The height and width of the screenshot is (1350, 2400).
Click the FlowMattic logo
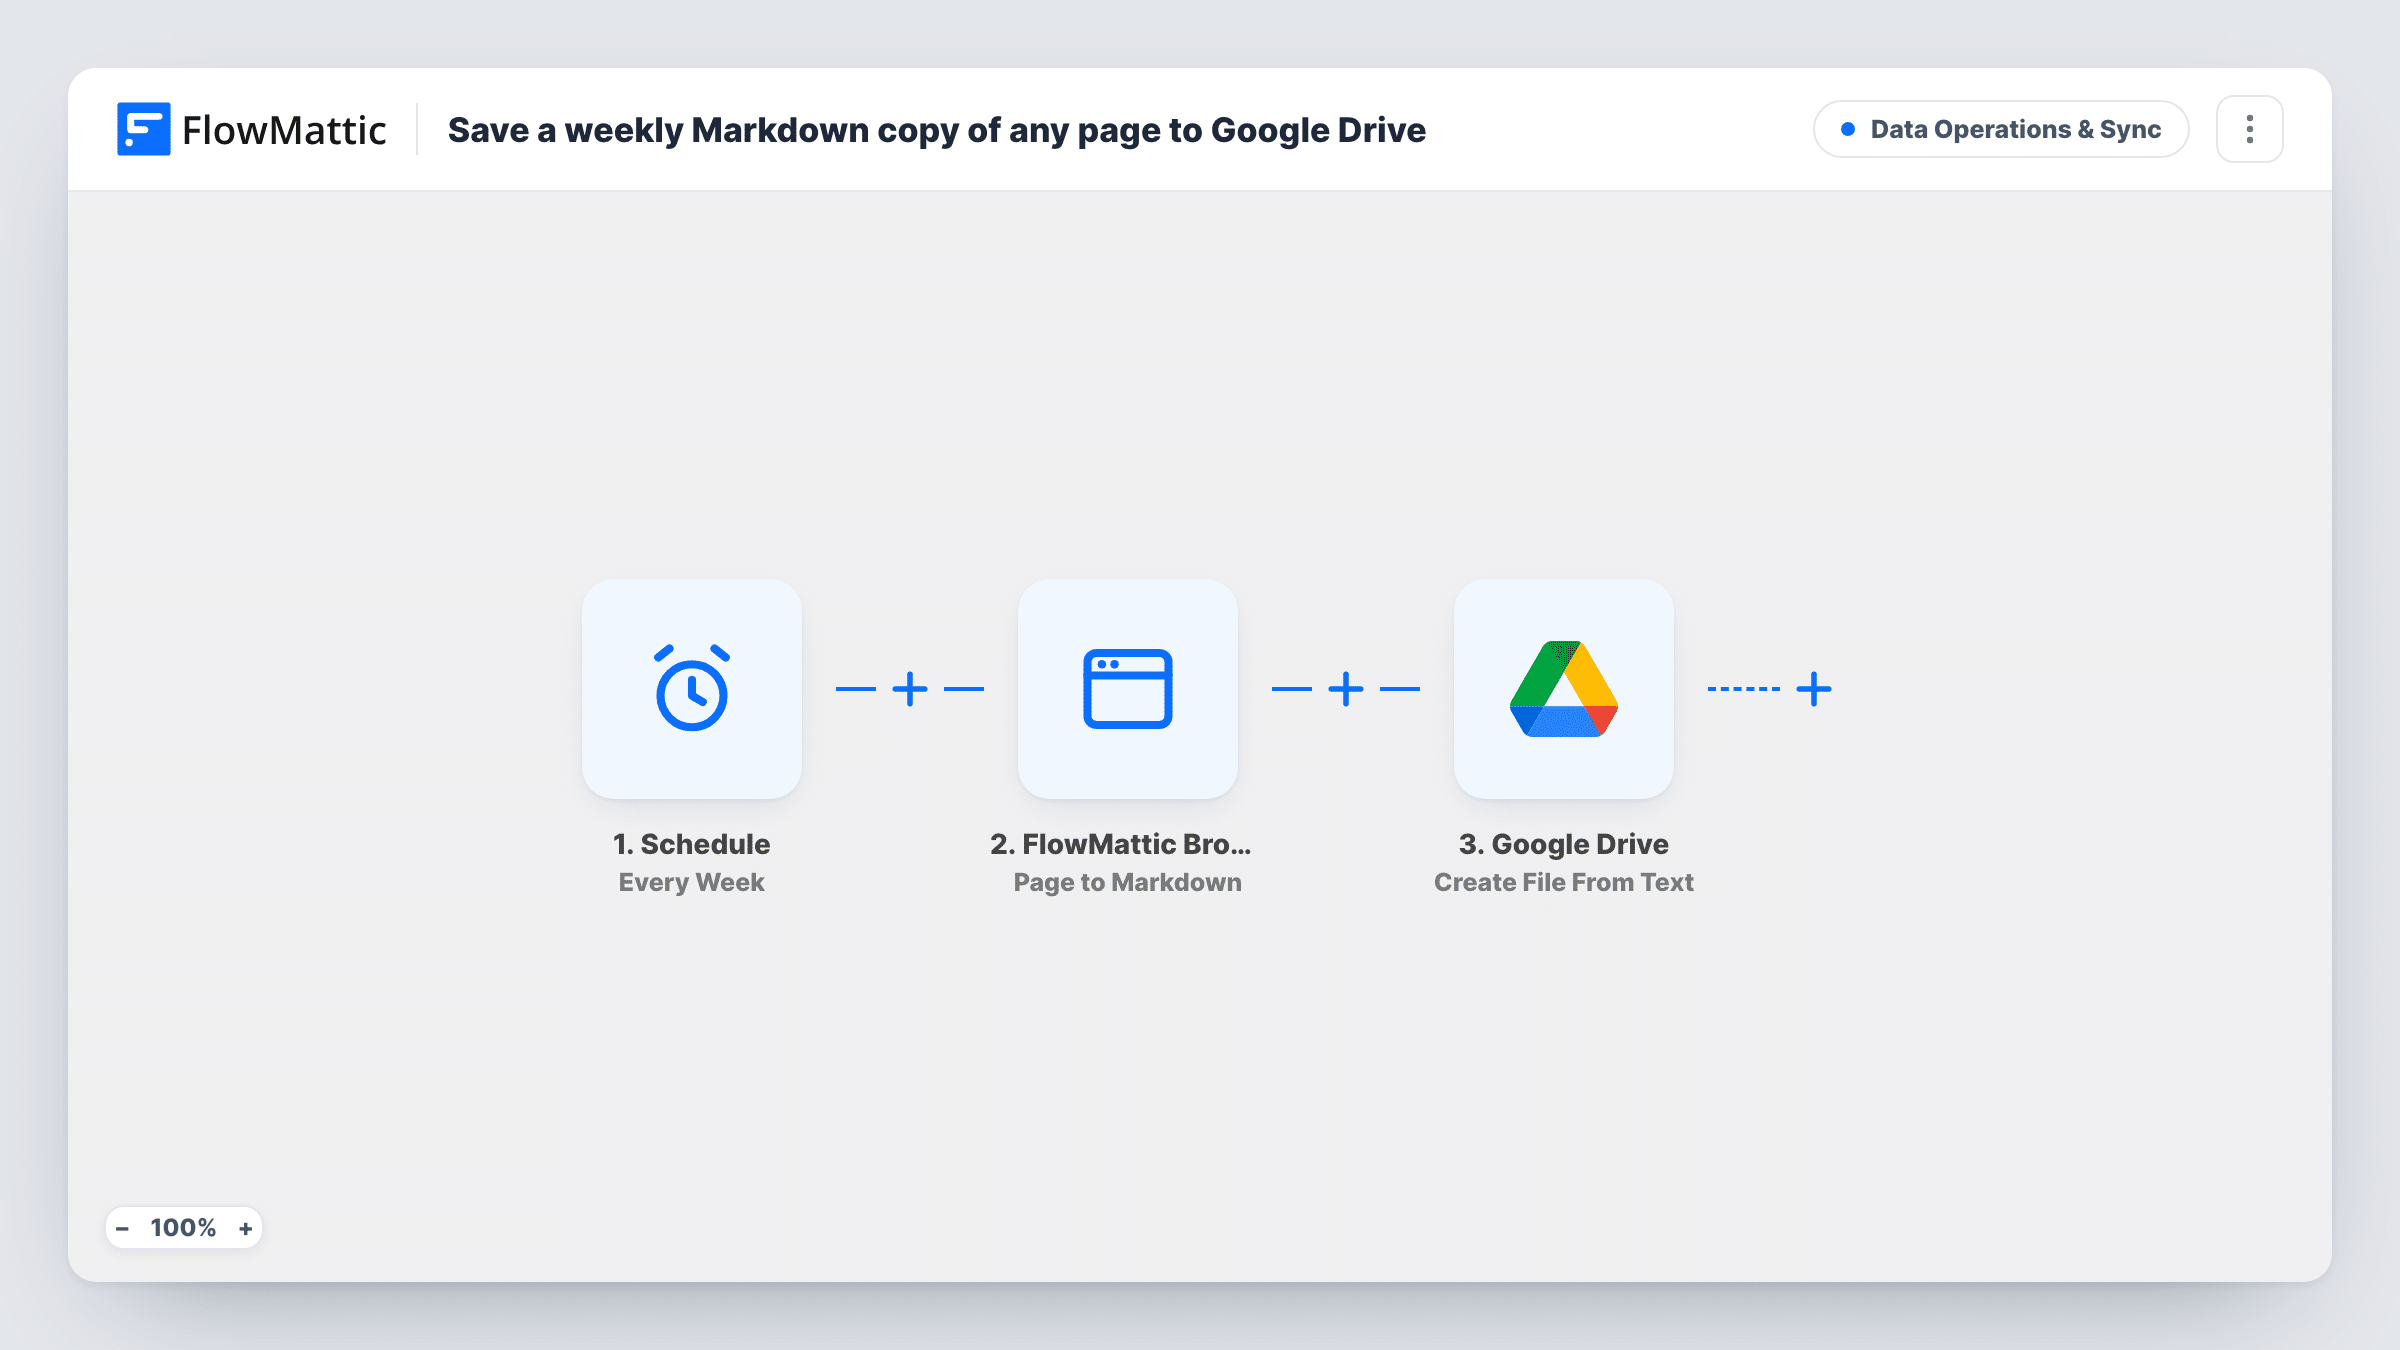251,129
